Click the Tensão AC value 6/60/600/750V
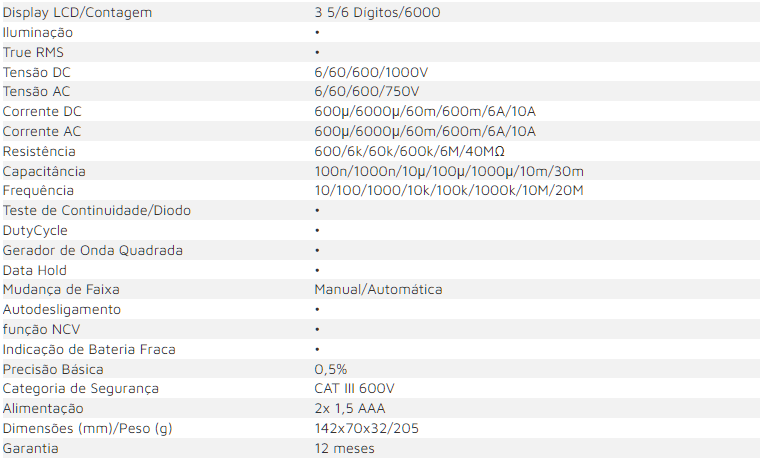761x460 pixels. pos(366,92)
